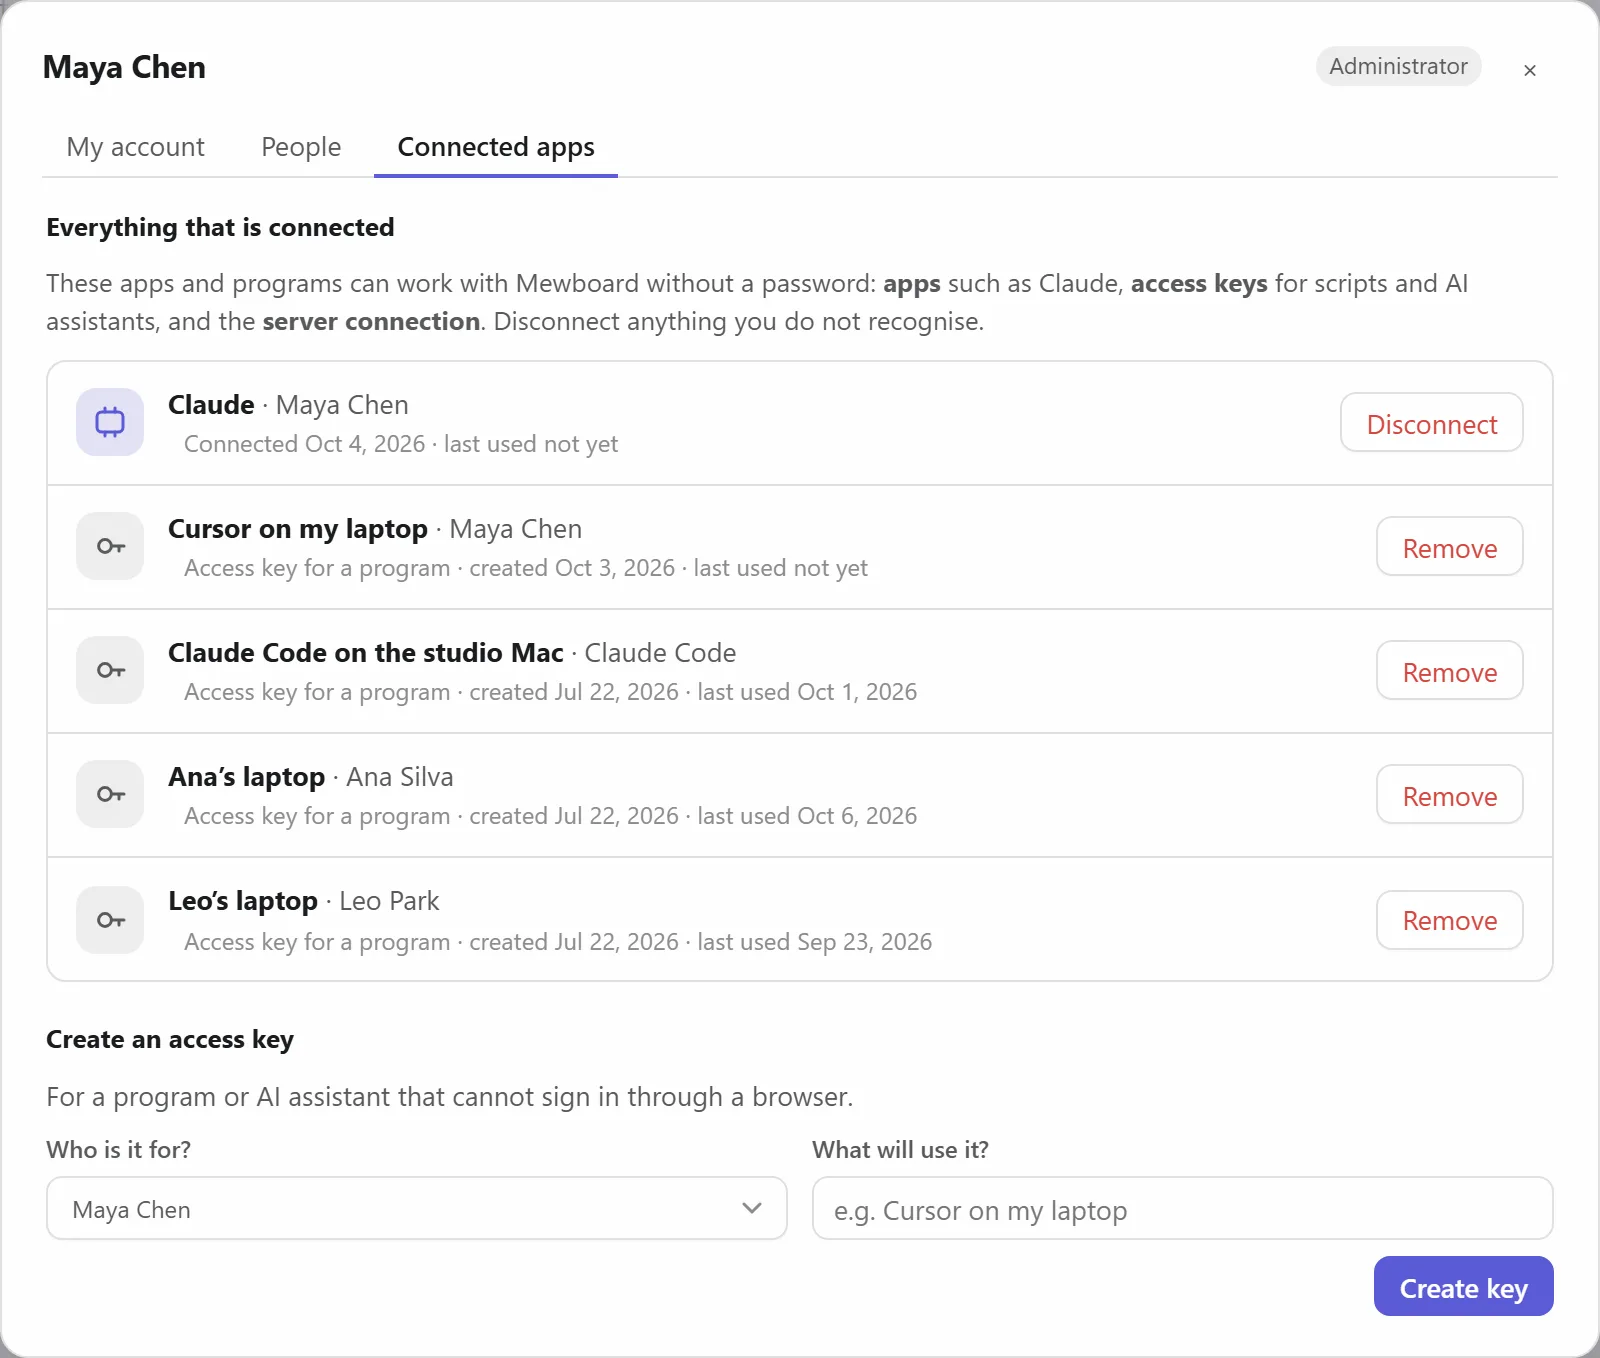Screen dimensions: 1600x1358
Task: Click the 'Everything that is connected' heading
Action: coord(220,227)
